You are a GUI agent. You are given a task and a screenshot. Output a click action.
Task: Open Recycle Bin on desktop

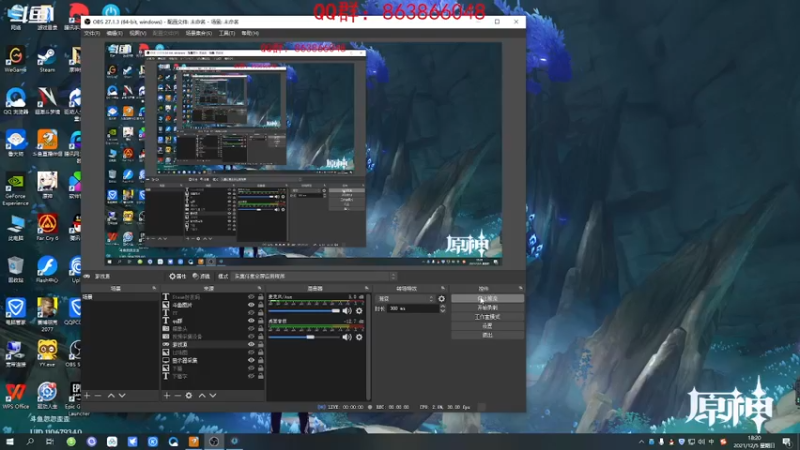15,269
